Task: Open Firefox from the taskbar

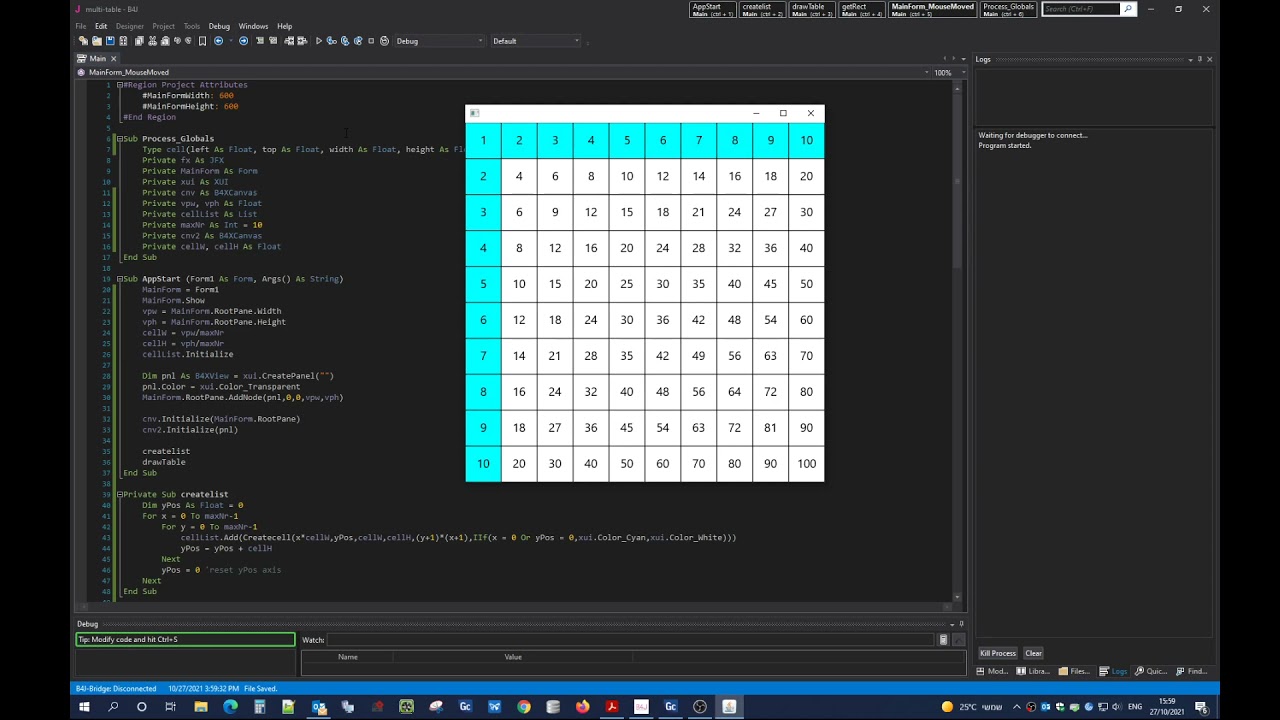Action: [x=582, y=707]
